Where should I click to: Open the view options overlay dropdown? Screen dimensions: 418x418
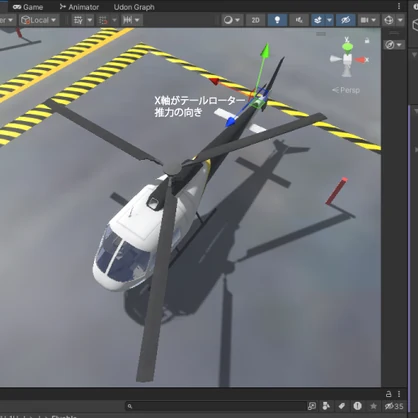(x=394, y=45)
